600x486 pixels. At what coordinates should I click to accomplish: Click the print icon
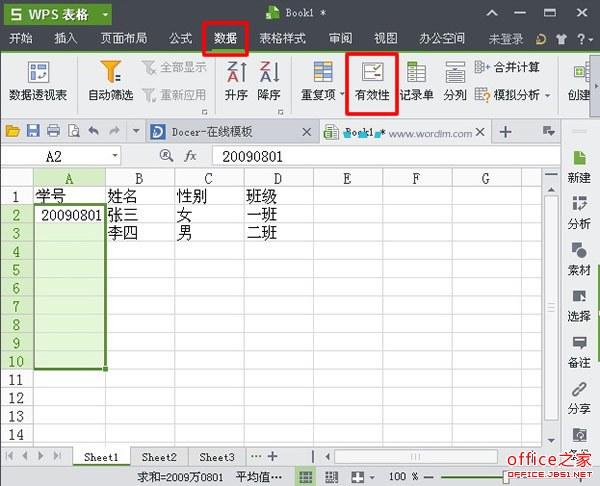point(53,131)
